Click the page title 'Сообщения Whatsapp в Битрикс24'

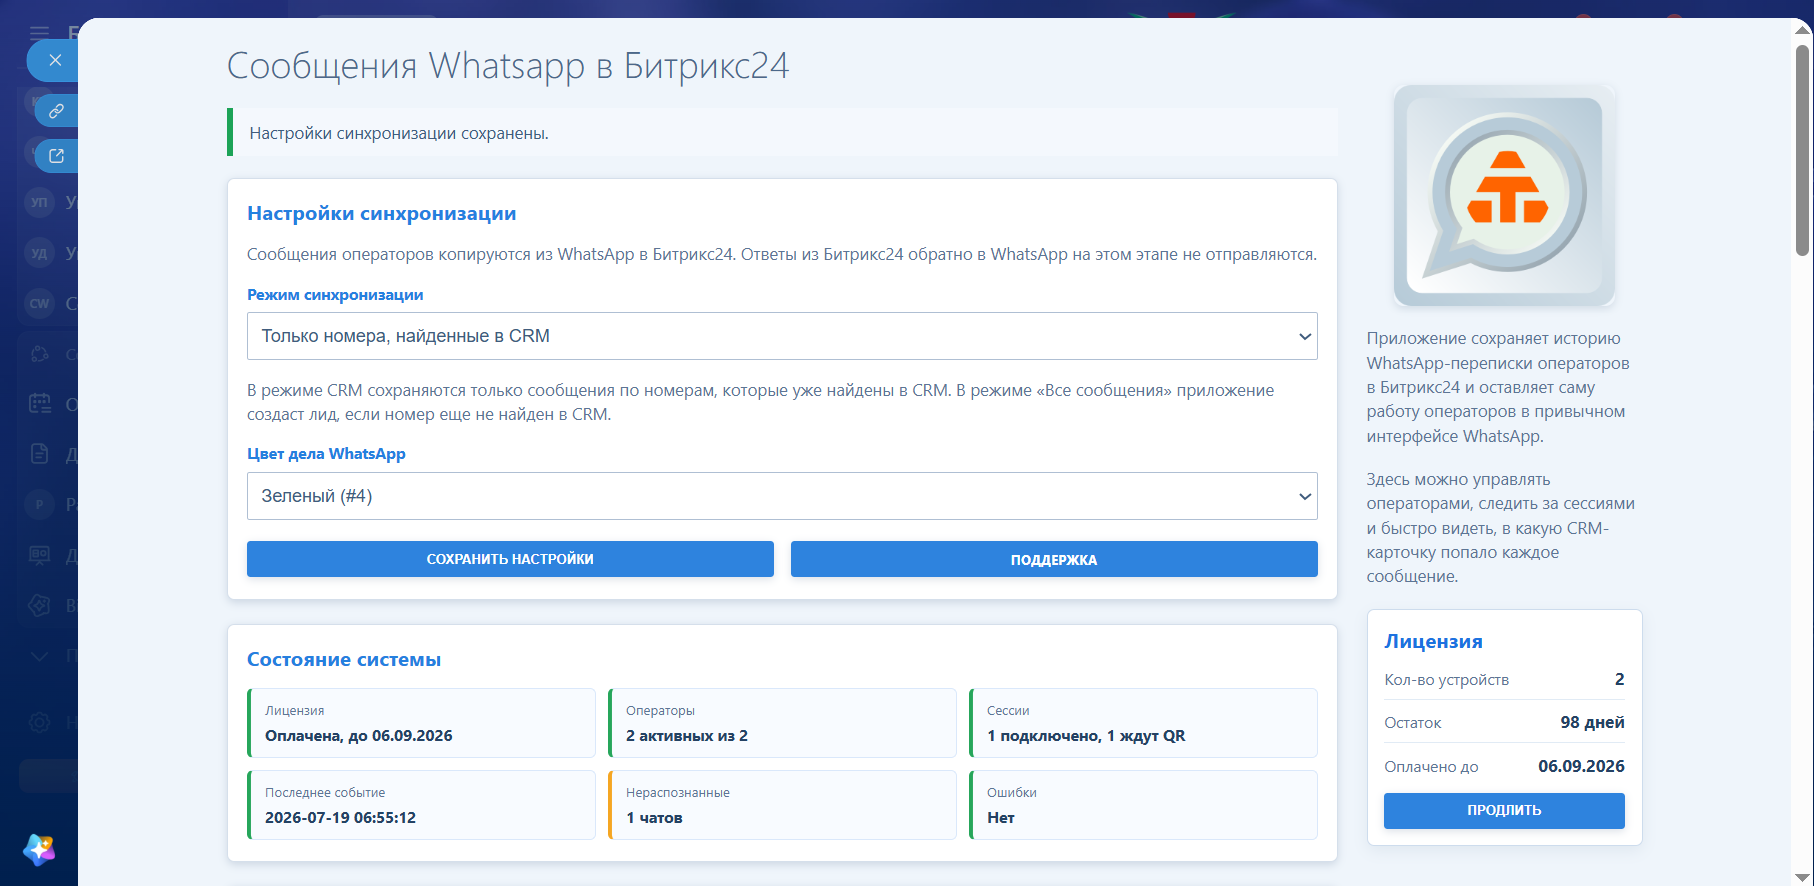click(x=508, y=66)
